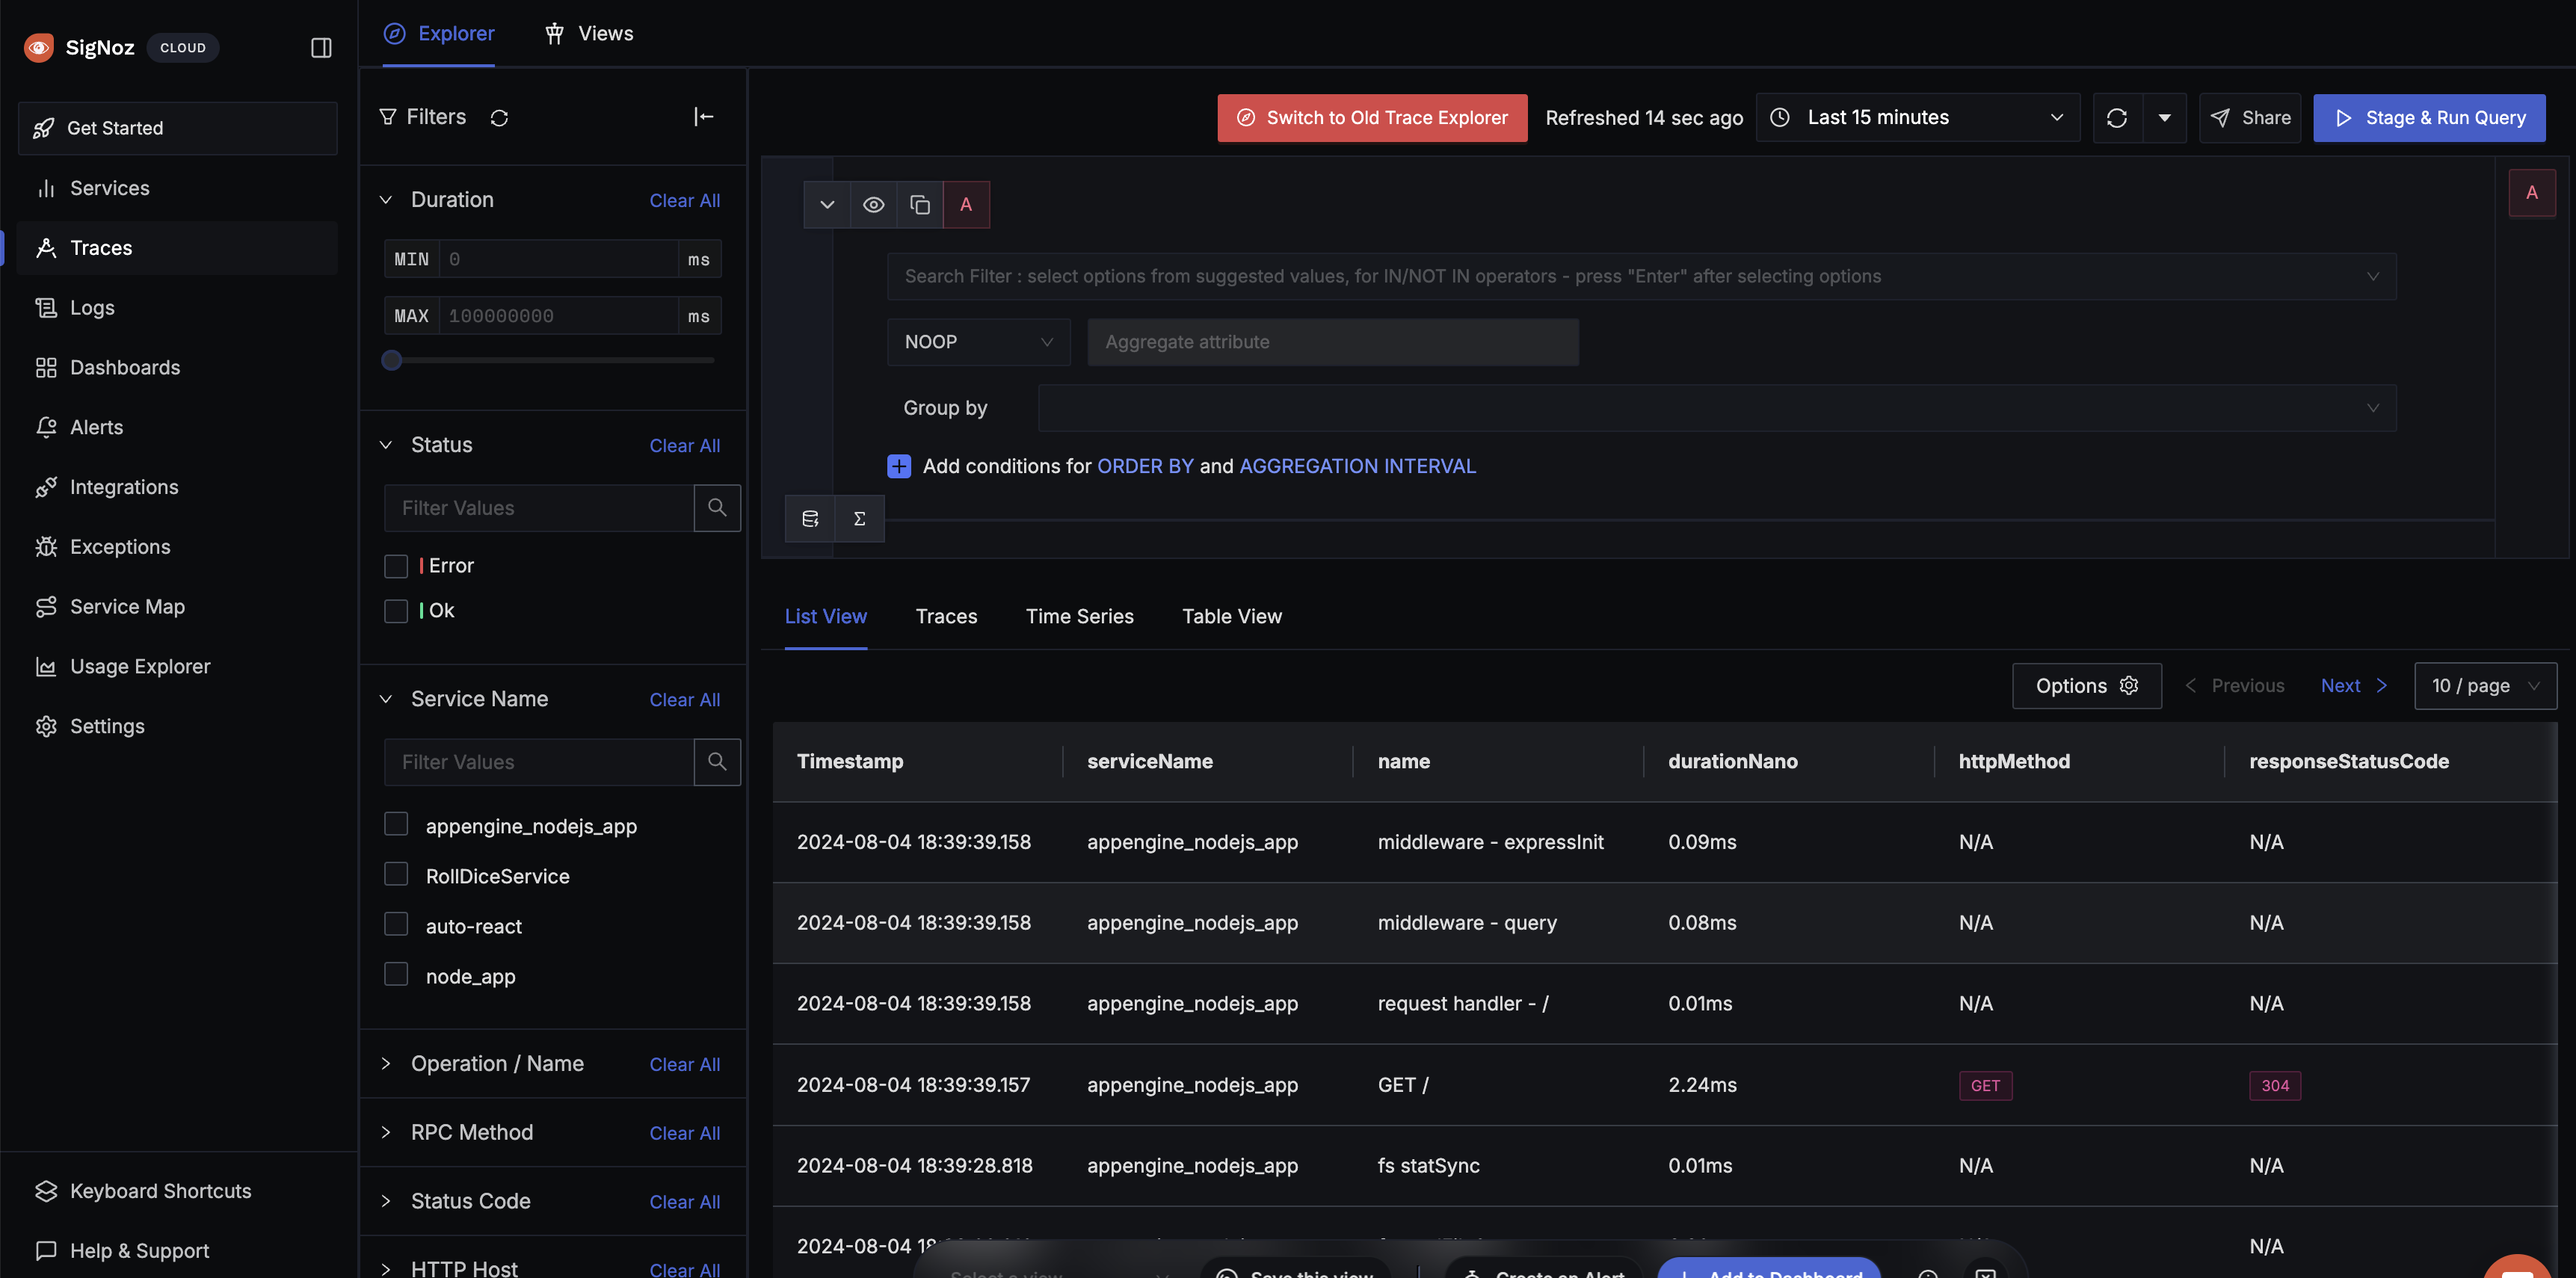
Task: Go to Dashboards in the sidebar
Action: (178, 367)
